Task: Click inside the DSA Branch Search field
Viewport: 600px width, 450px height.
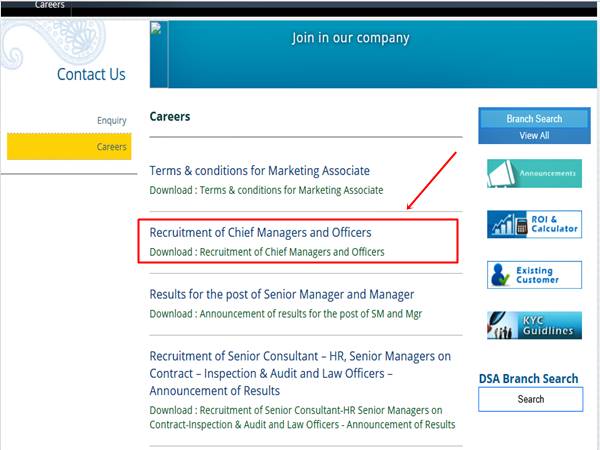Action: 530,399
